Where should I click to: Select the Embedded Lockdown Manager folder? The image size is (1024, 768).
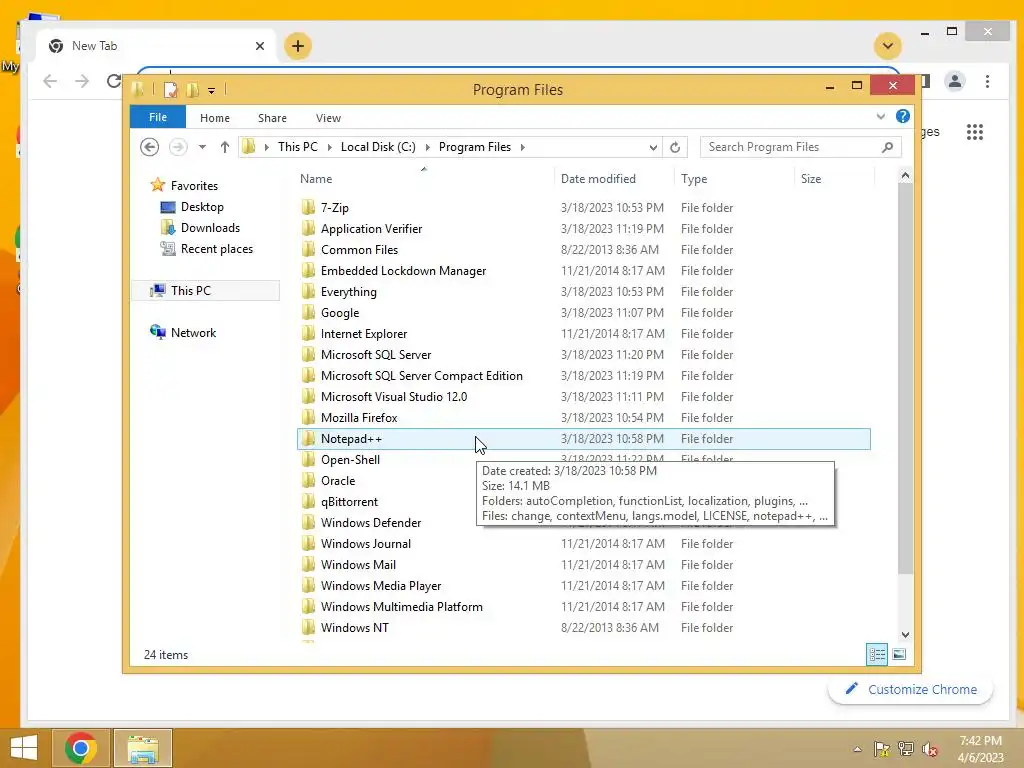[x=584, y=271]
